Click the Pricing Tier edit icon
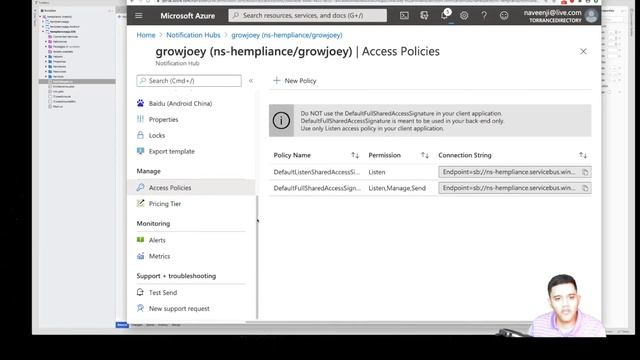The image size is (640, 360). click(x=140, y=203)
